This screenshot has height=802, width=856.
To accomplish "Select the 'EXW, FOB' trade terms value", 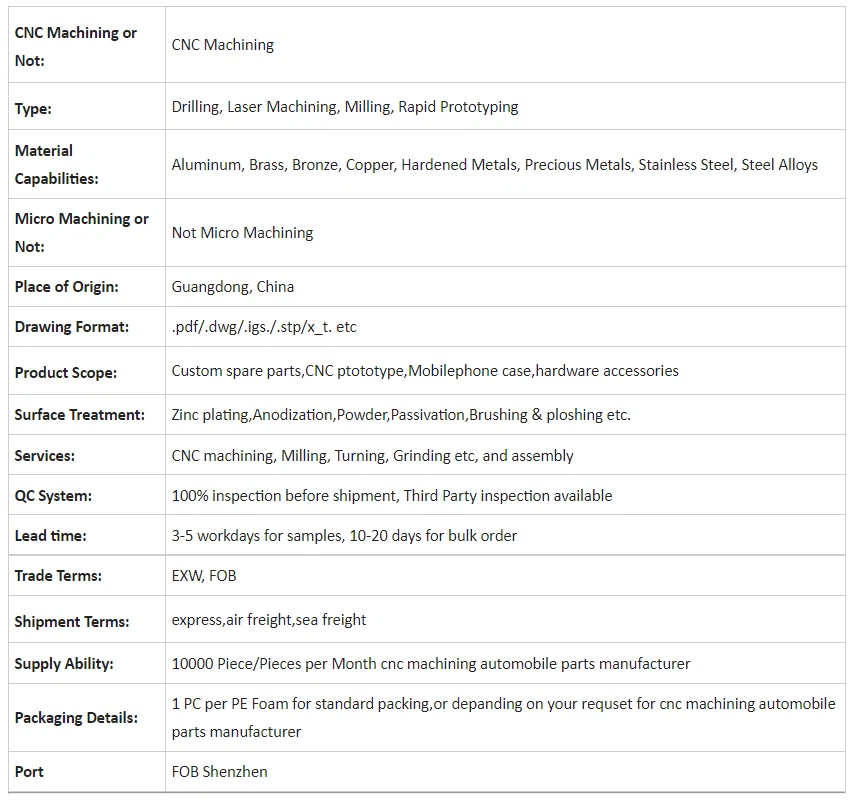I will pos(204,575).
